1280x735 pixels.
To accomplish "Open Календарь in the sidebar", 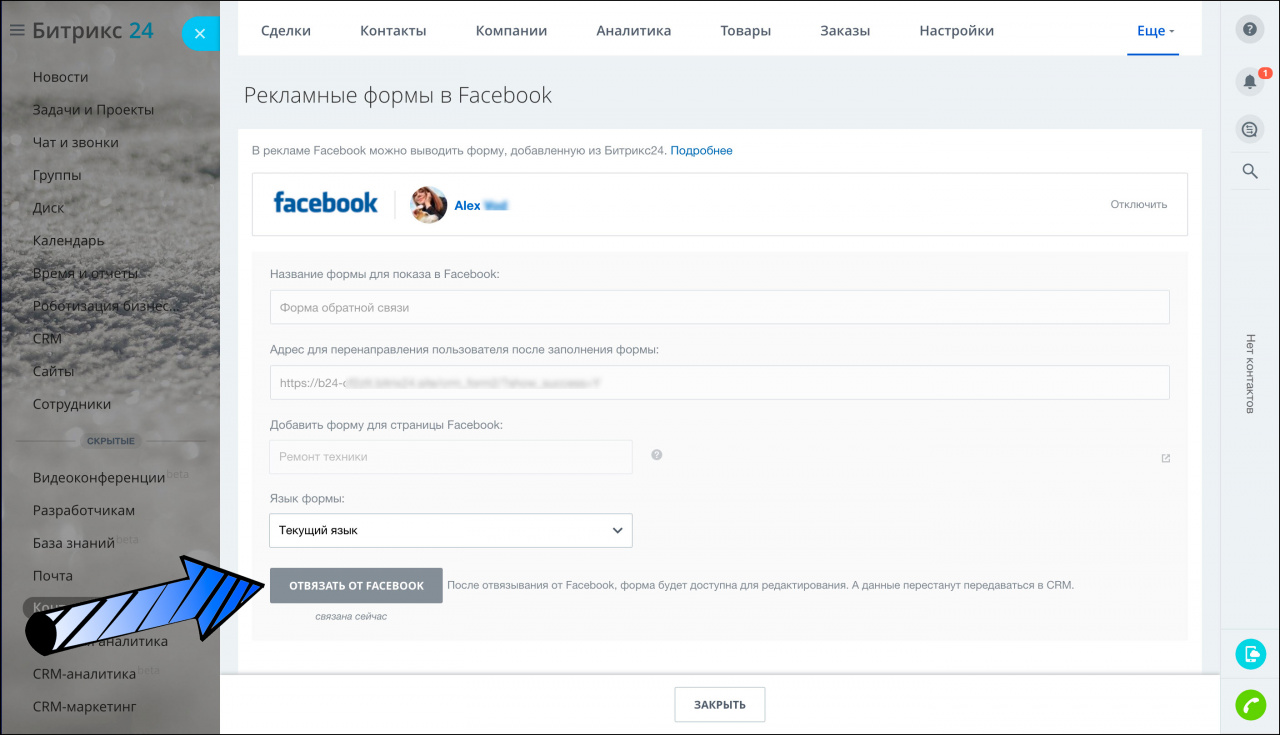I will 68,241.
